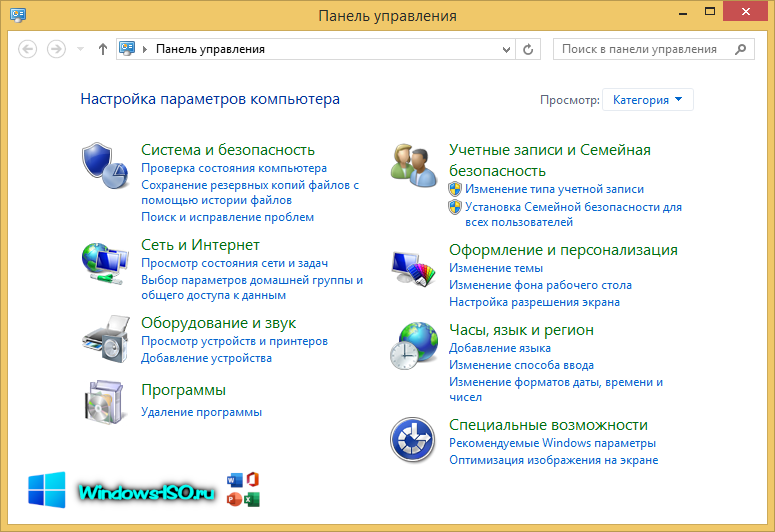
Task: Click the Back navigation arrow
Action: [28, 49]
